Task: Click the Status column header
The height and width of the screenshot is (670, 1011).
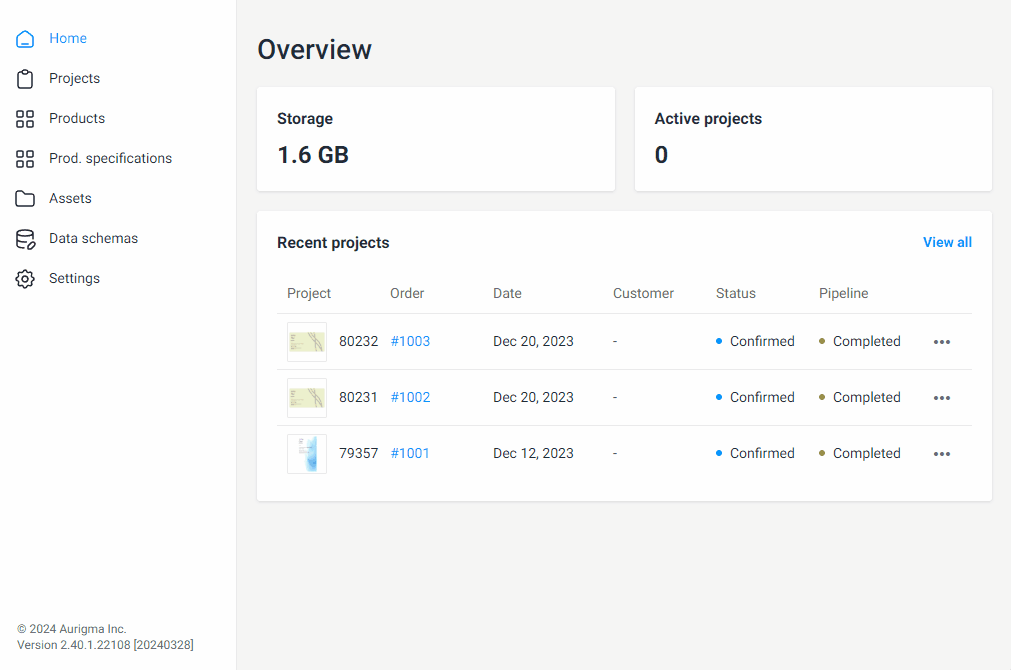Action: point(735,293)
